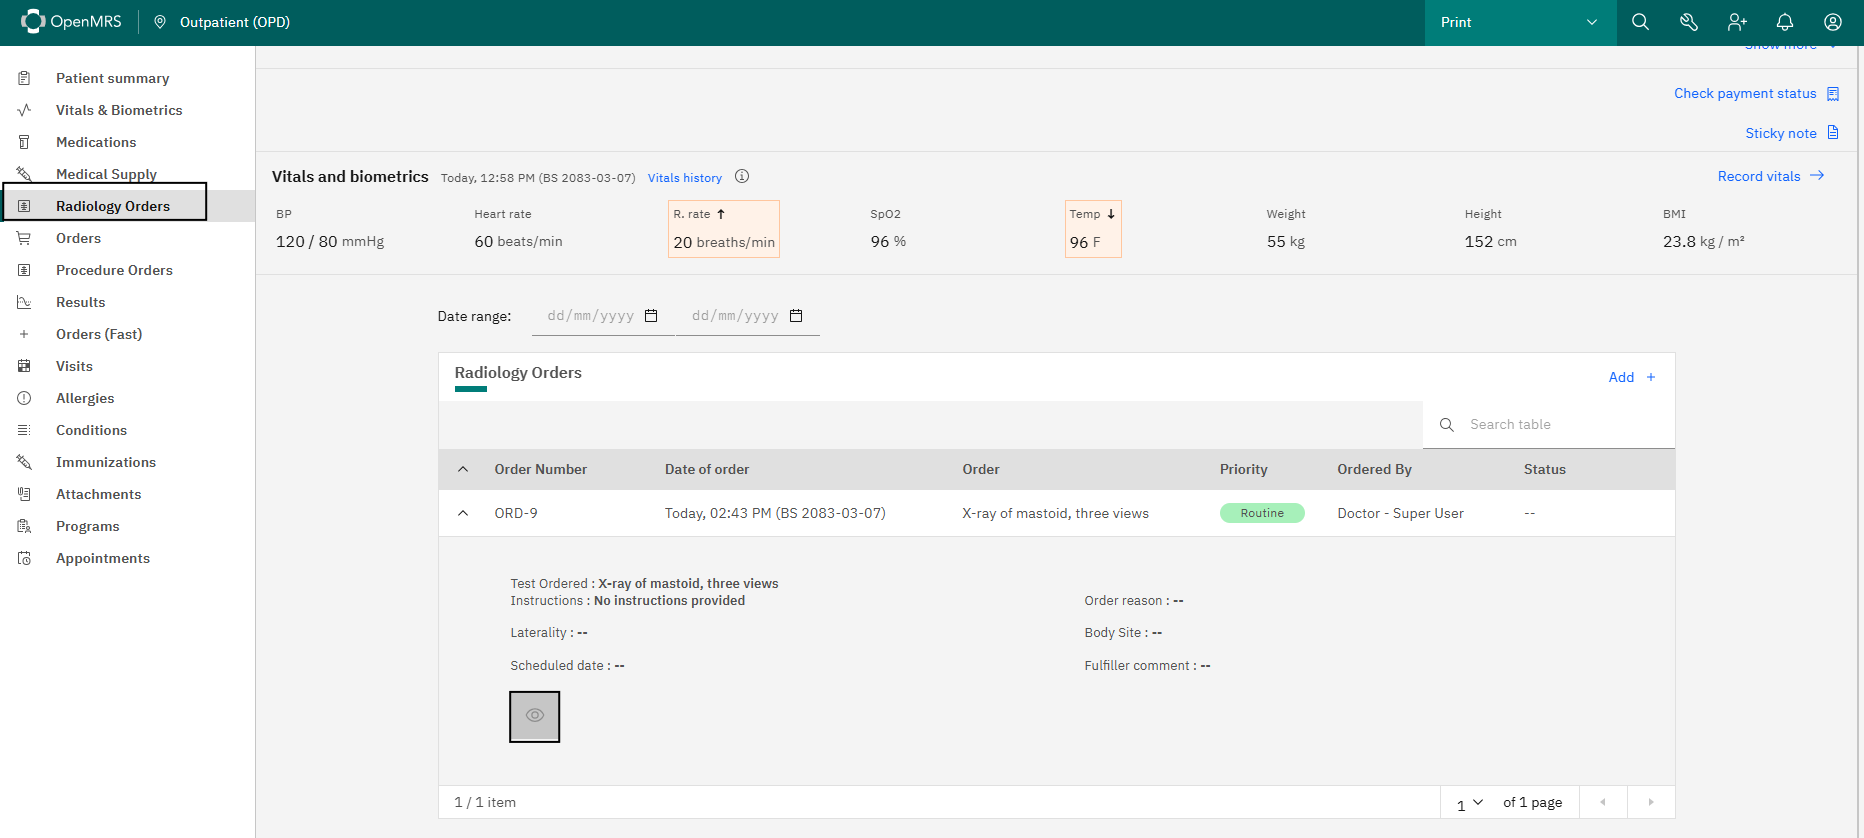Screen dimensions: 1864x838
Task: Click Date of order column header
Action: pos(707,469)
